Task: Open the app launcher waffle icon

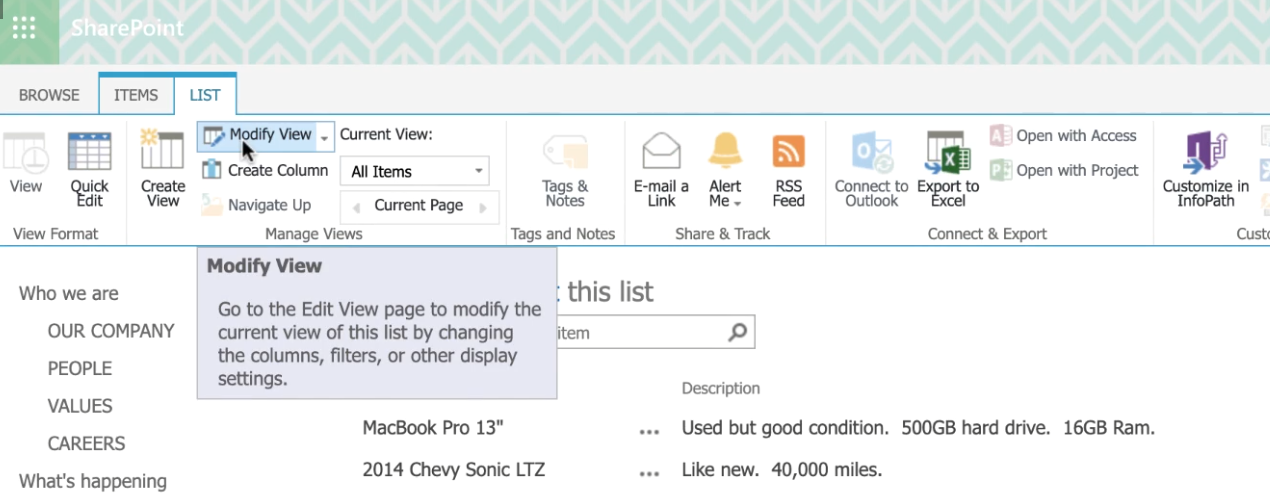Action: point(24,26)
